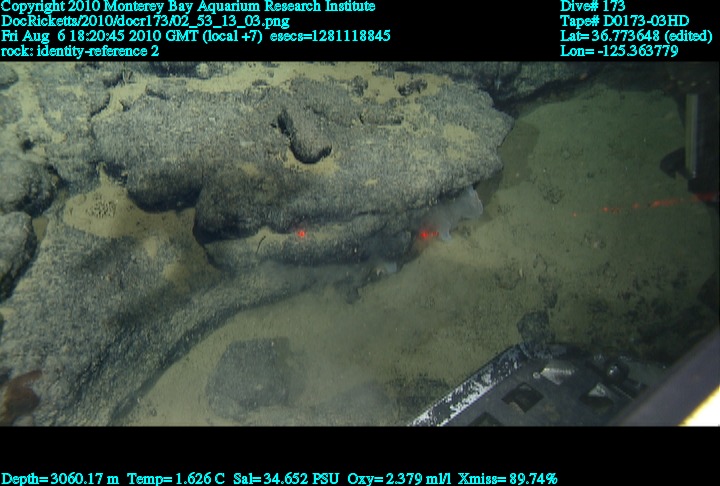Click the "Tape# D0173-03HD" label
Image resolution: width=720 pixels, height=486 pixels.
coord(624,21)
